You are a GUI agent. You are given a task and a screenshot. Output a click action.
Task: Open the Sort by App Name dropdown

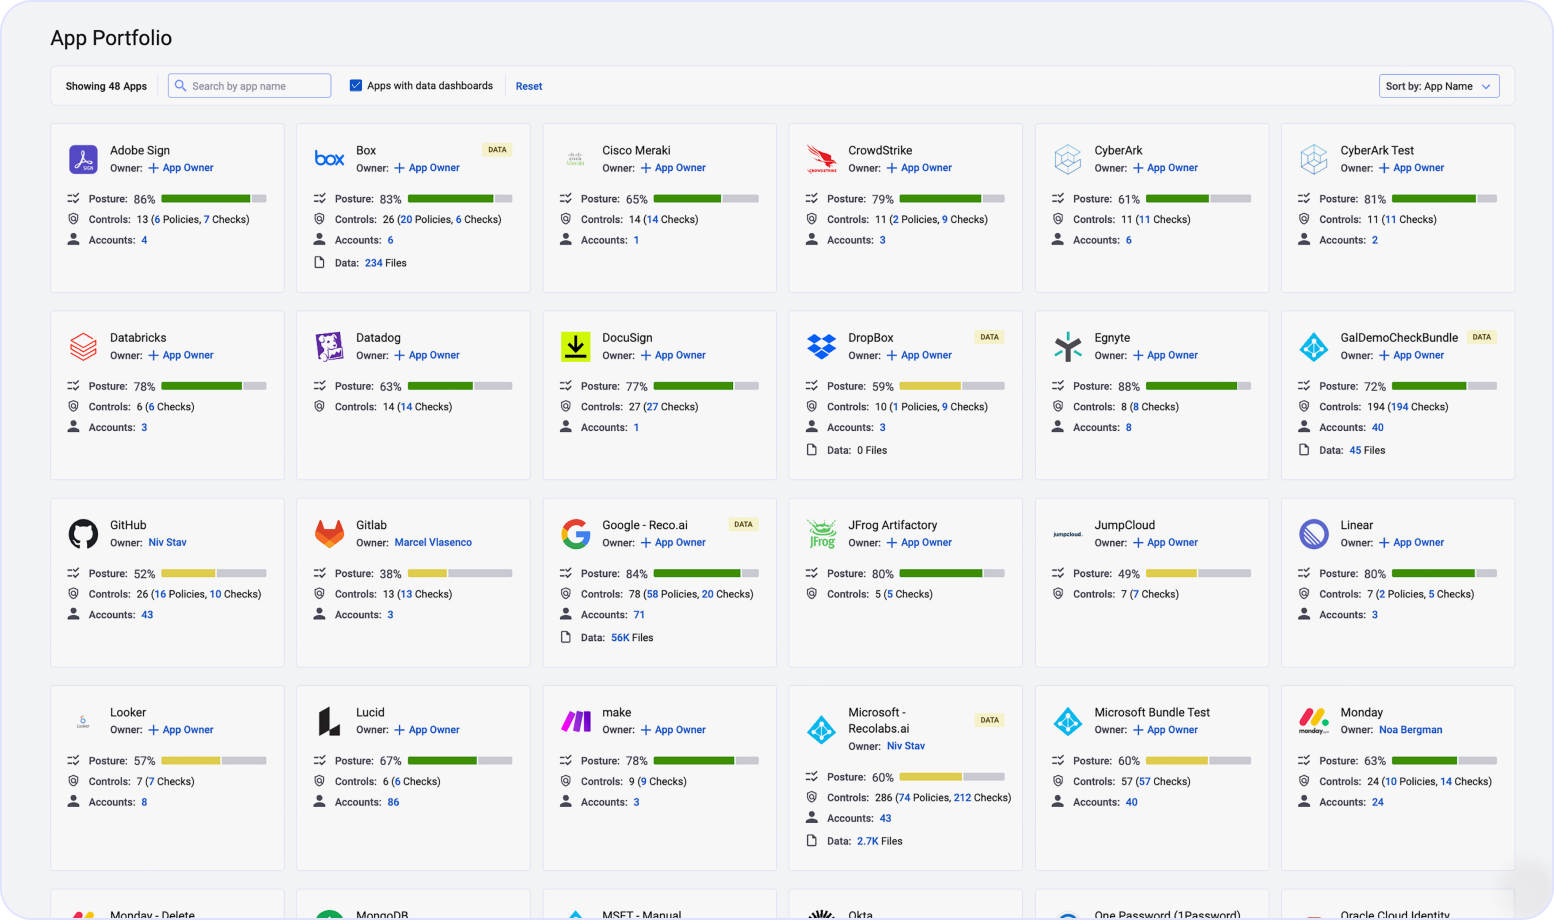(1438, 87)
